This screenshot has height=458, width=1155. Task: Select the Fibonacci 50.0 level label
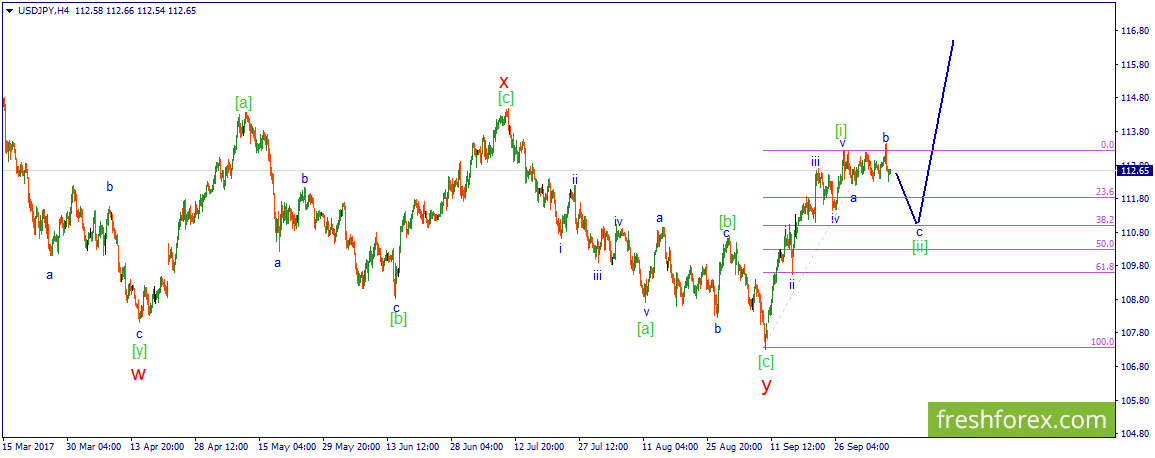1105,244
